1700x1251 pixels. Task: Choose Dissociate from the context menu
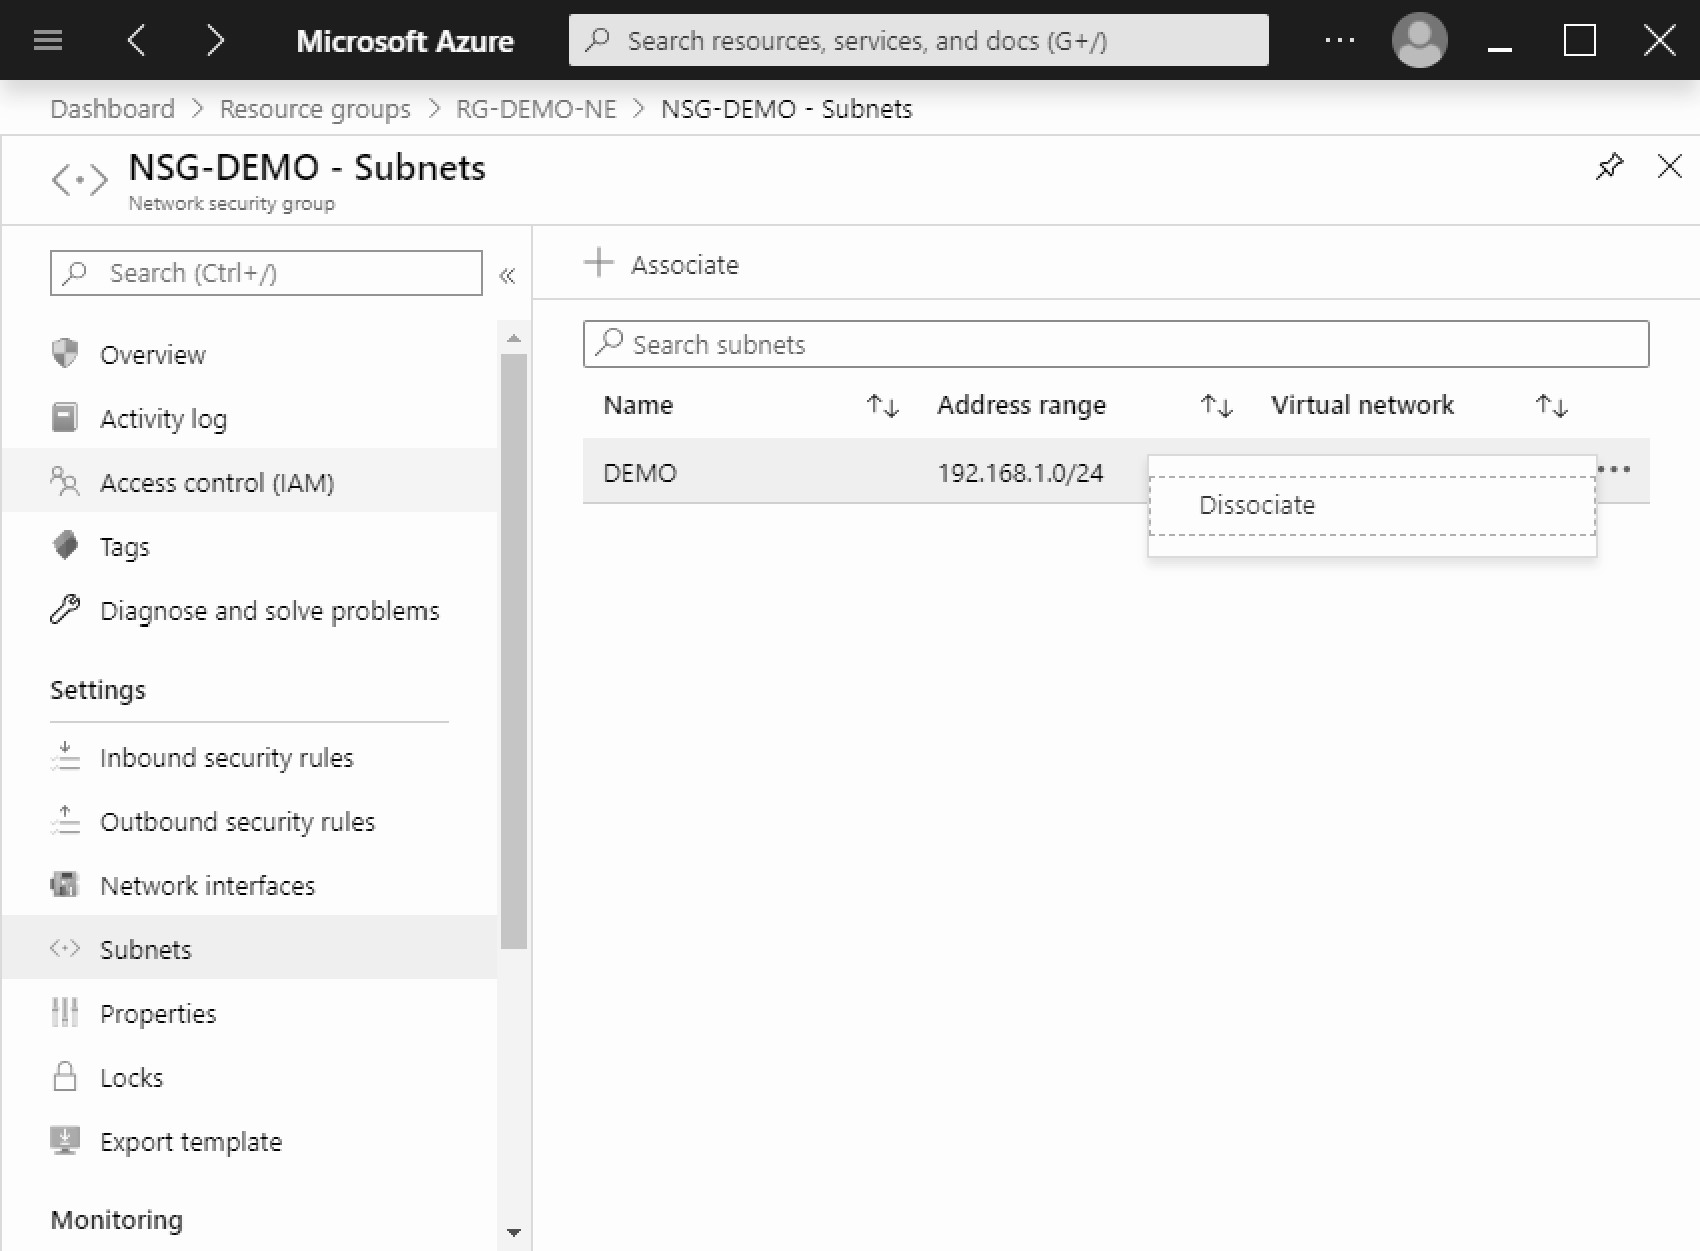point(1257,505)
